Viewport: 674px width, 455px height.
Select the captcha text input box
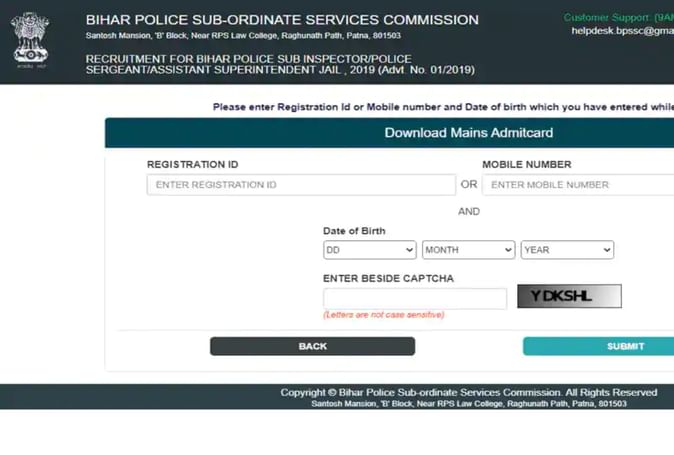(415, 298)
